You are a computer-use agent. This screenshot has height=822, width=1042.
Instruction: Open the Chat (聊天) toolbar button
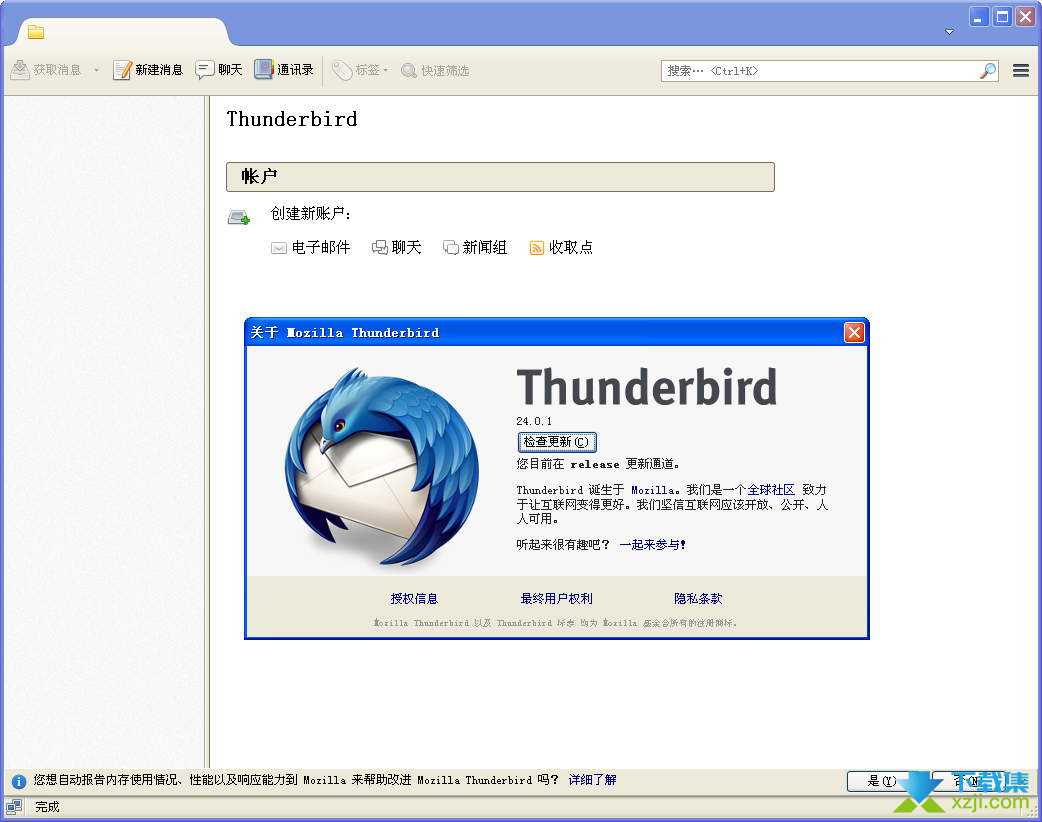pos(219,70)
